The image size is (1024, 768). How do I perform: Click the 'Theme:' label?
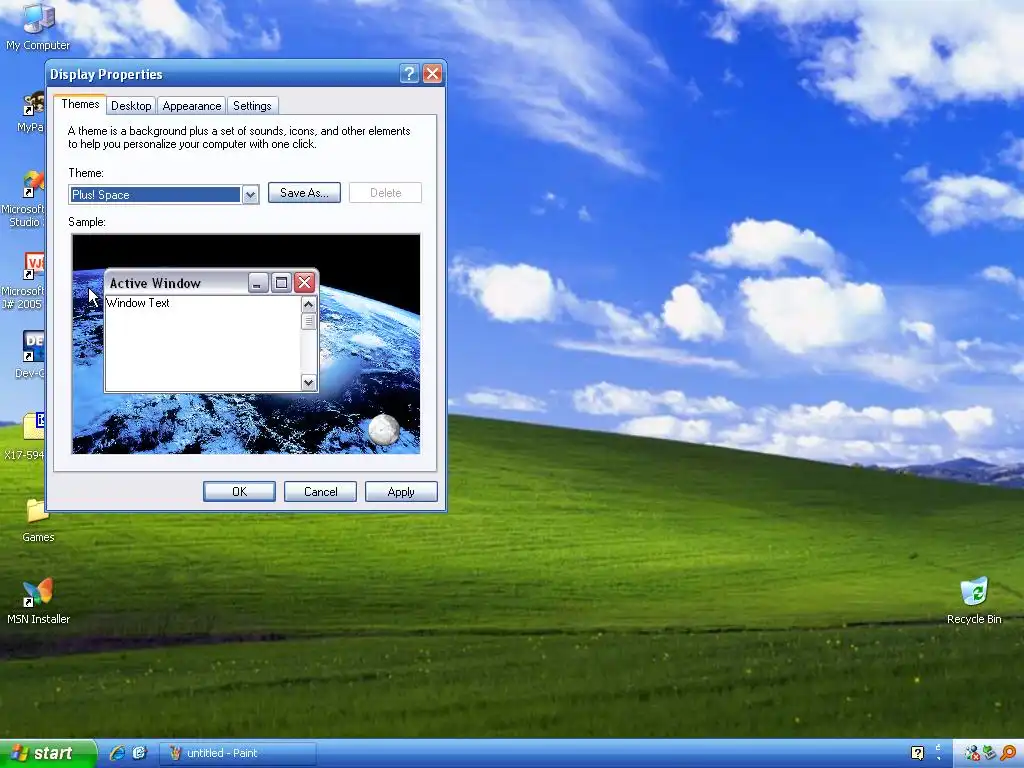[x=86, y=173]
